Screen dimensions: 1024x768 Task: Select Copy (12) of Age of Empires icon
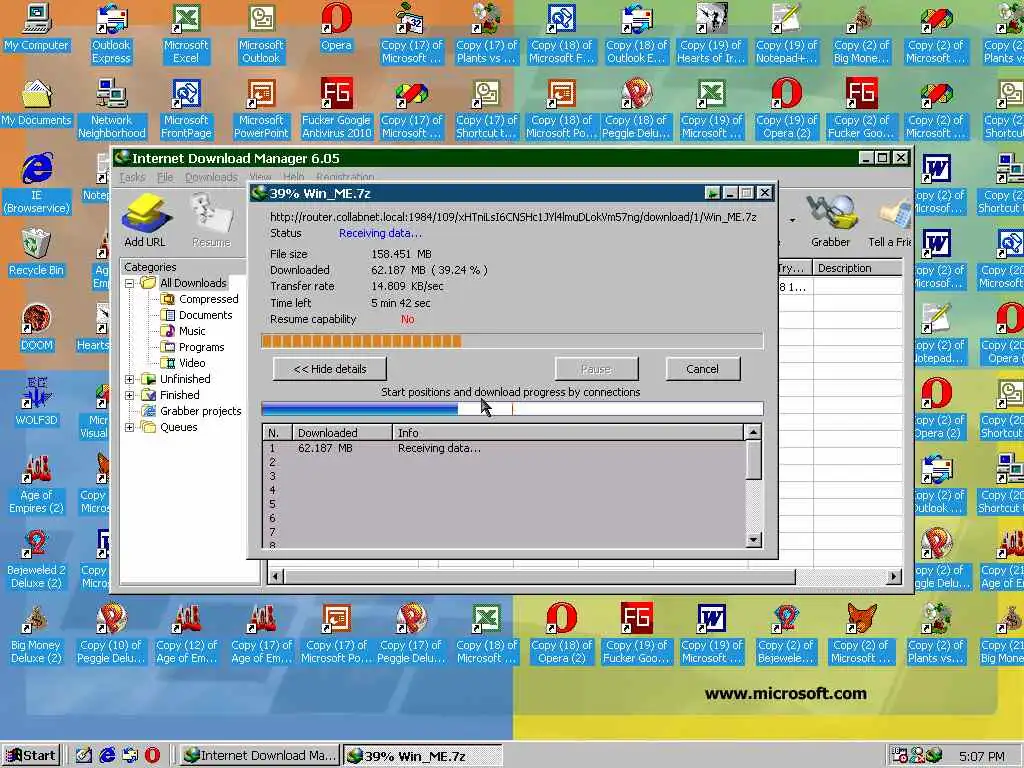click(x=186, y=634)
